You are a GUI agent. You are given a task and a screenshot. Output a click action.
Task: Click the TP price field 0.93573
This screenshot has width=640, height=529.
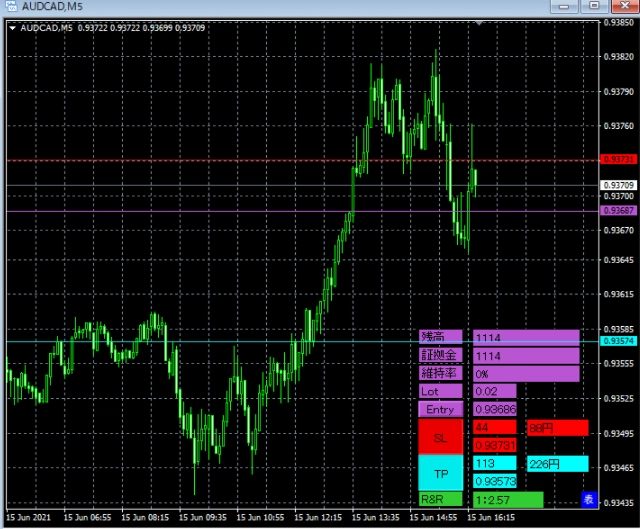click(495, 481)
